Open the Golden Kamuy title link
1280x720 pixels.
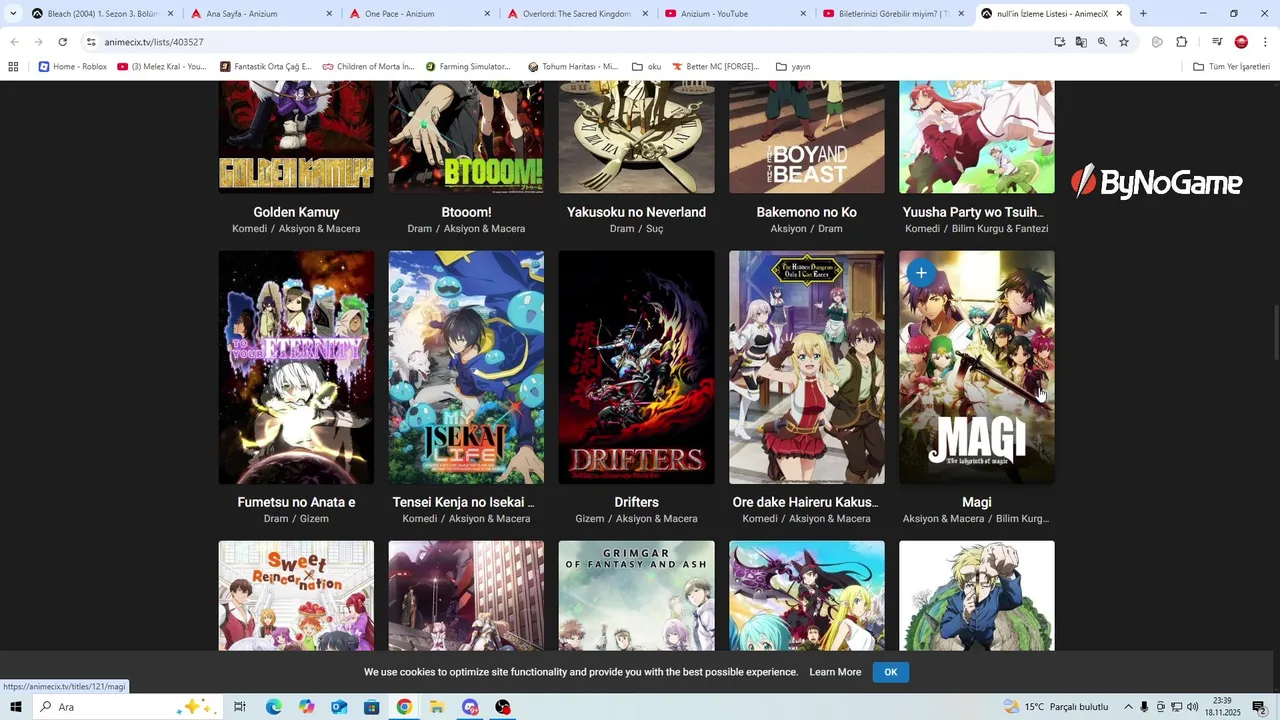[296, 212]
